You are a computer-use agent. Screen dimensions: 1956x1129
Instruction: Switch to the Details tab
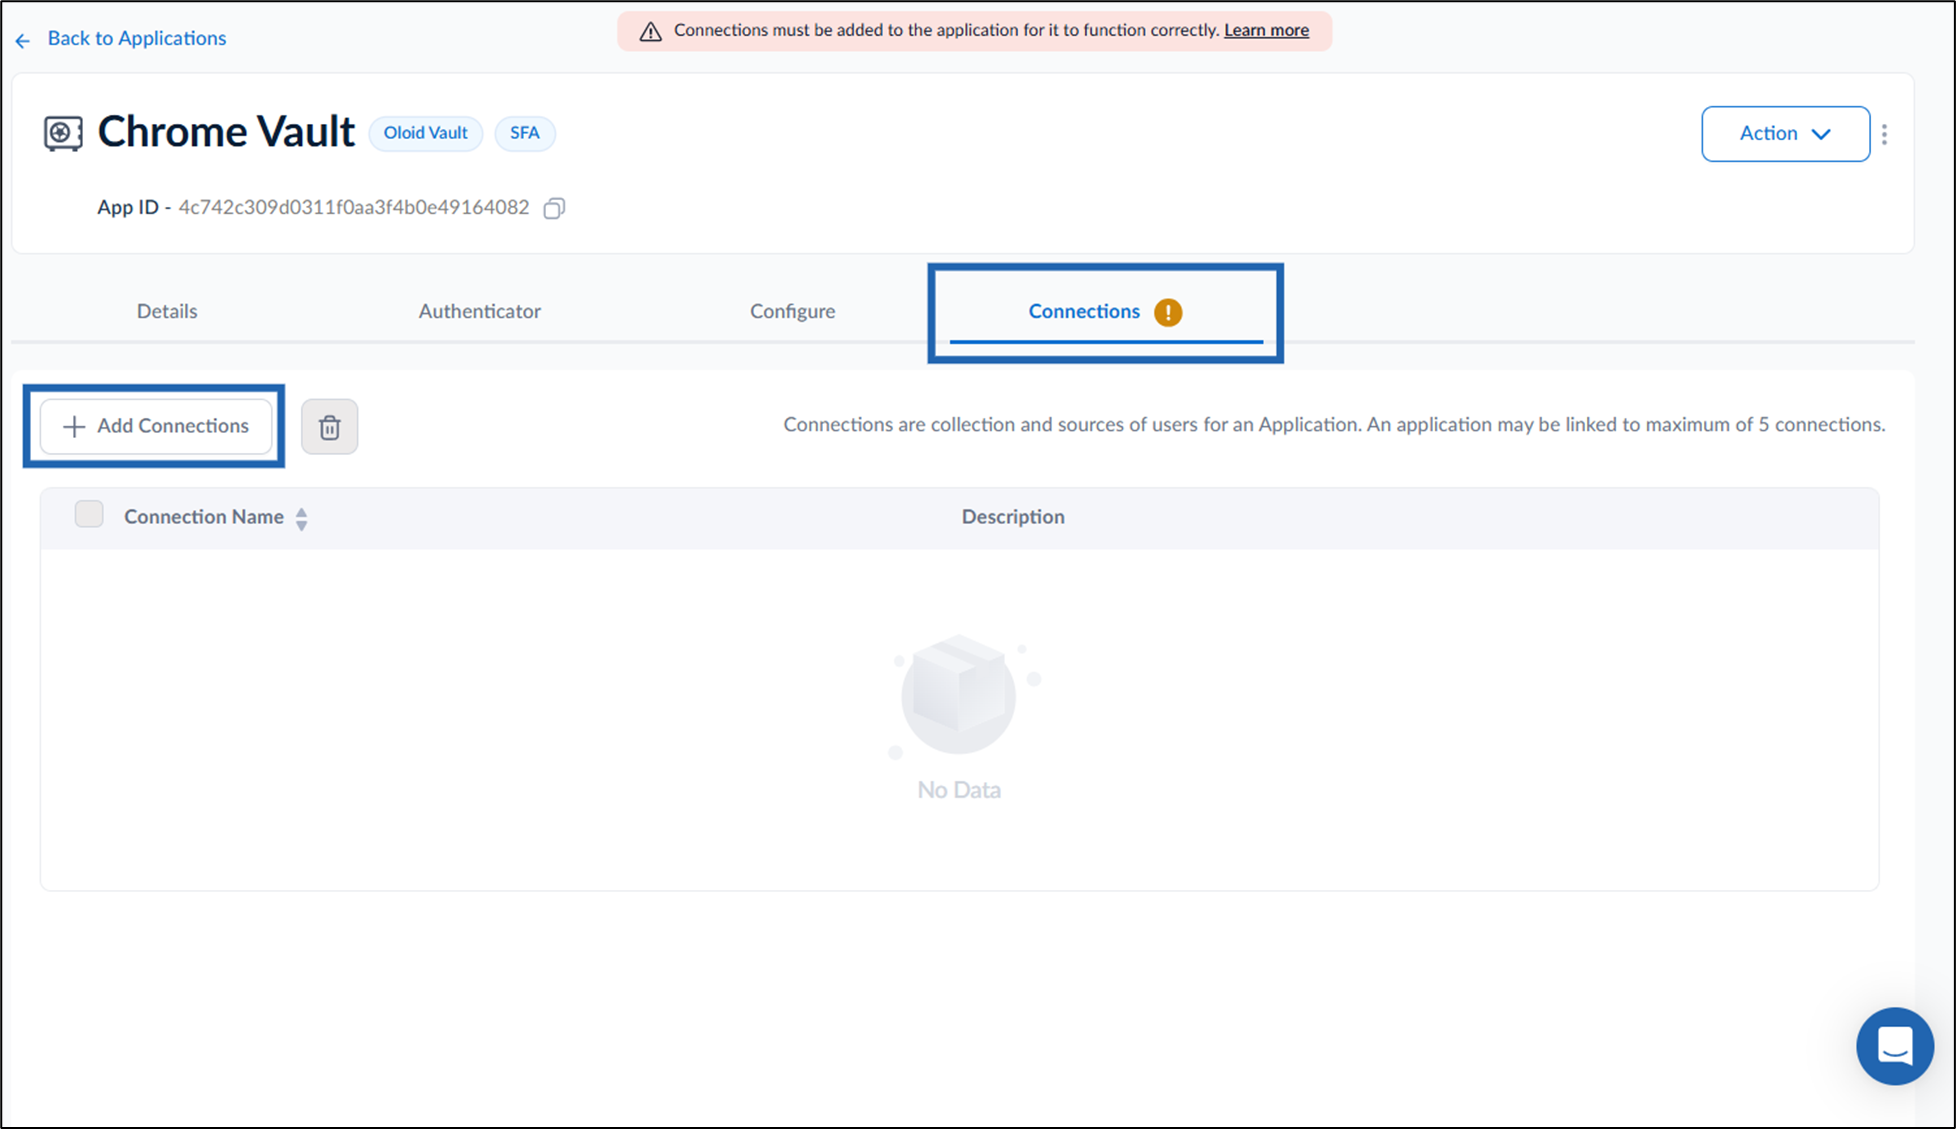tap(167, 311)
